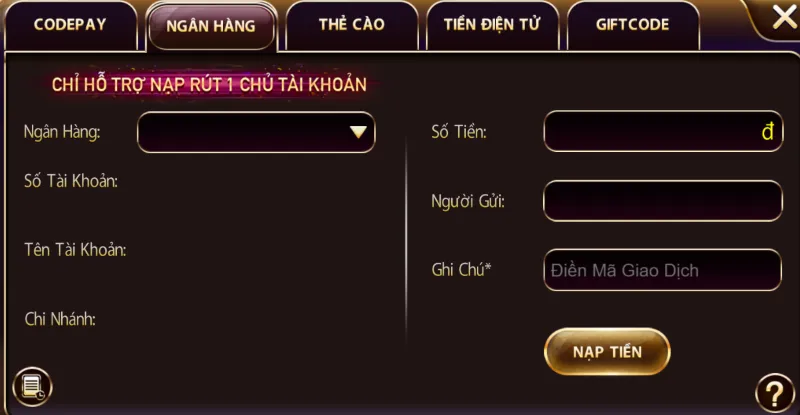The height and width of the screenshot is (415, 800).
Task: Close the deposit dialog with X
Action: click(783, 17)
